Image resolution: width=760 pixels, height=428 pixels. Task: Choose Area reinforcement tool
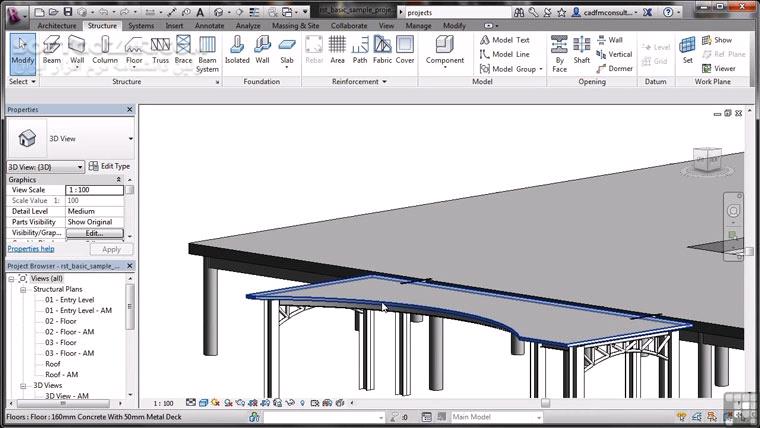[337, 50]
